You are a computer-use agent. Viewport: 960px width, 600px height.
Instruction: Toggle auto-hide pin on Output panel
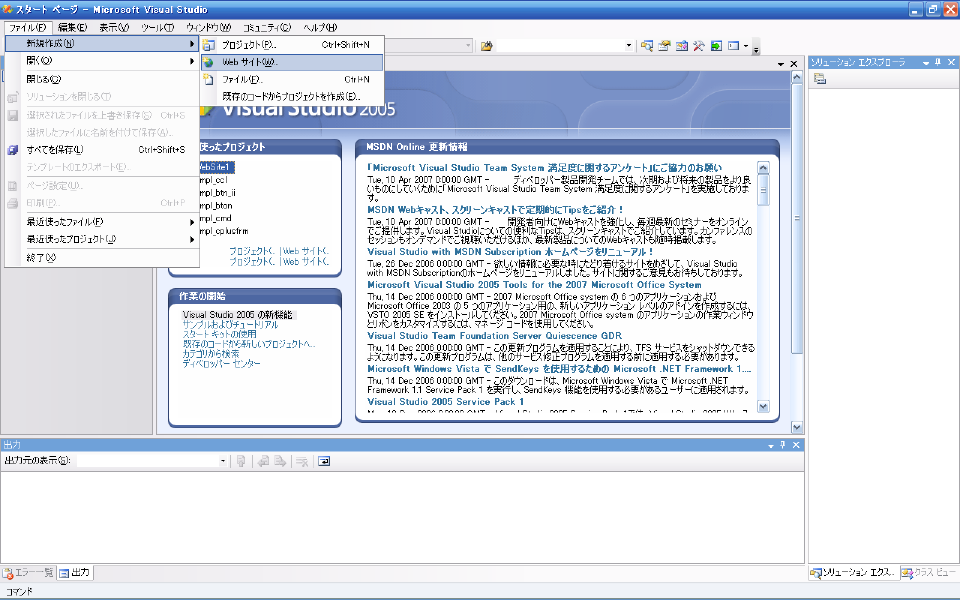click(x=782, y=445)
